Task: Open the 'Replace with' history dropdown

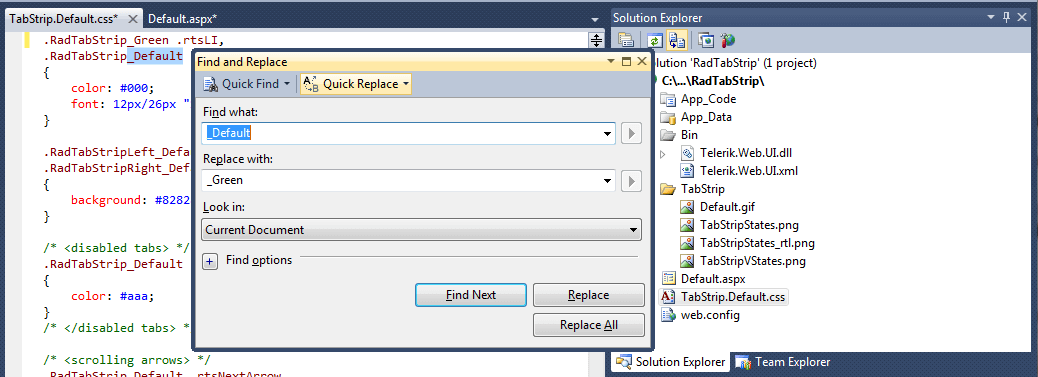Action: tap(608, 180)
